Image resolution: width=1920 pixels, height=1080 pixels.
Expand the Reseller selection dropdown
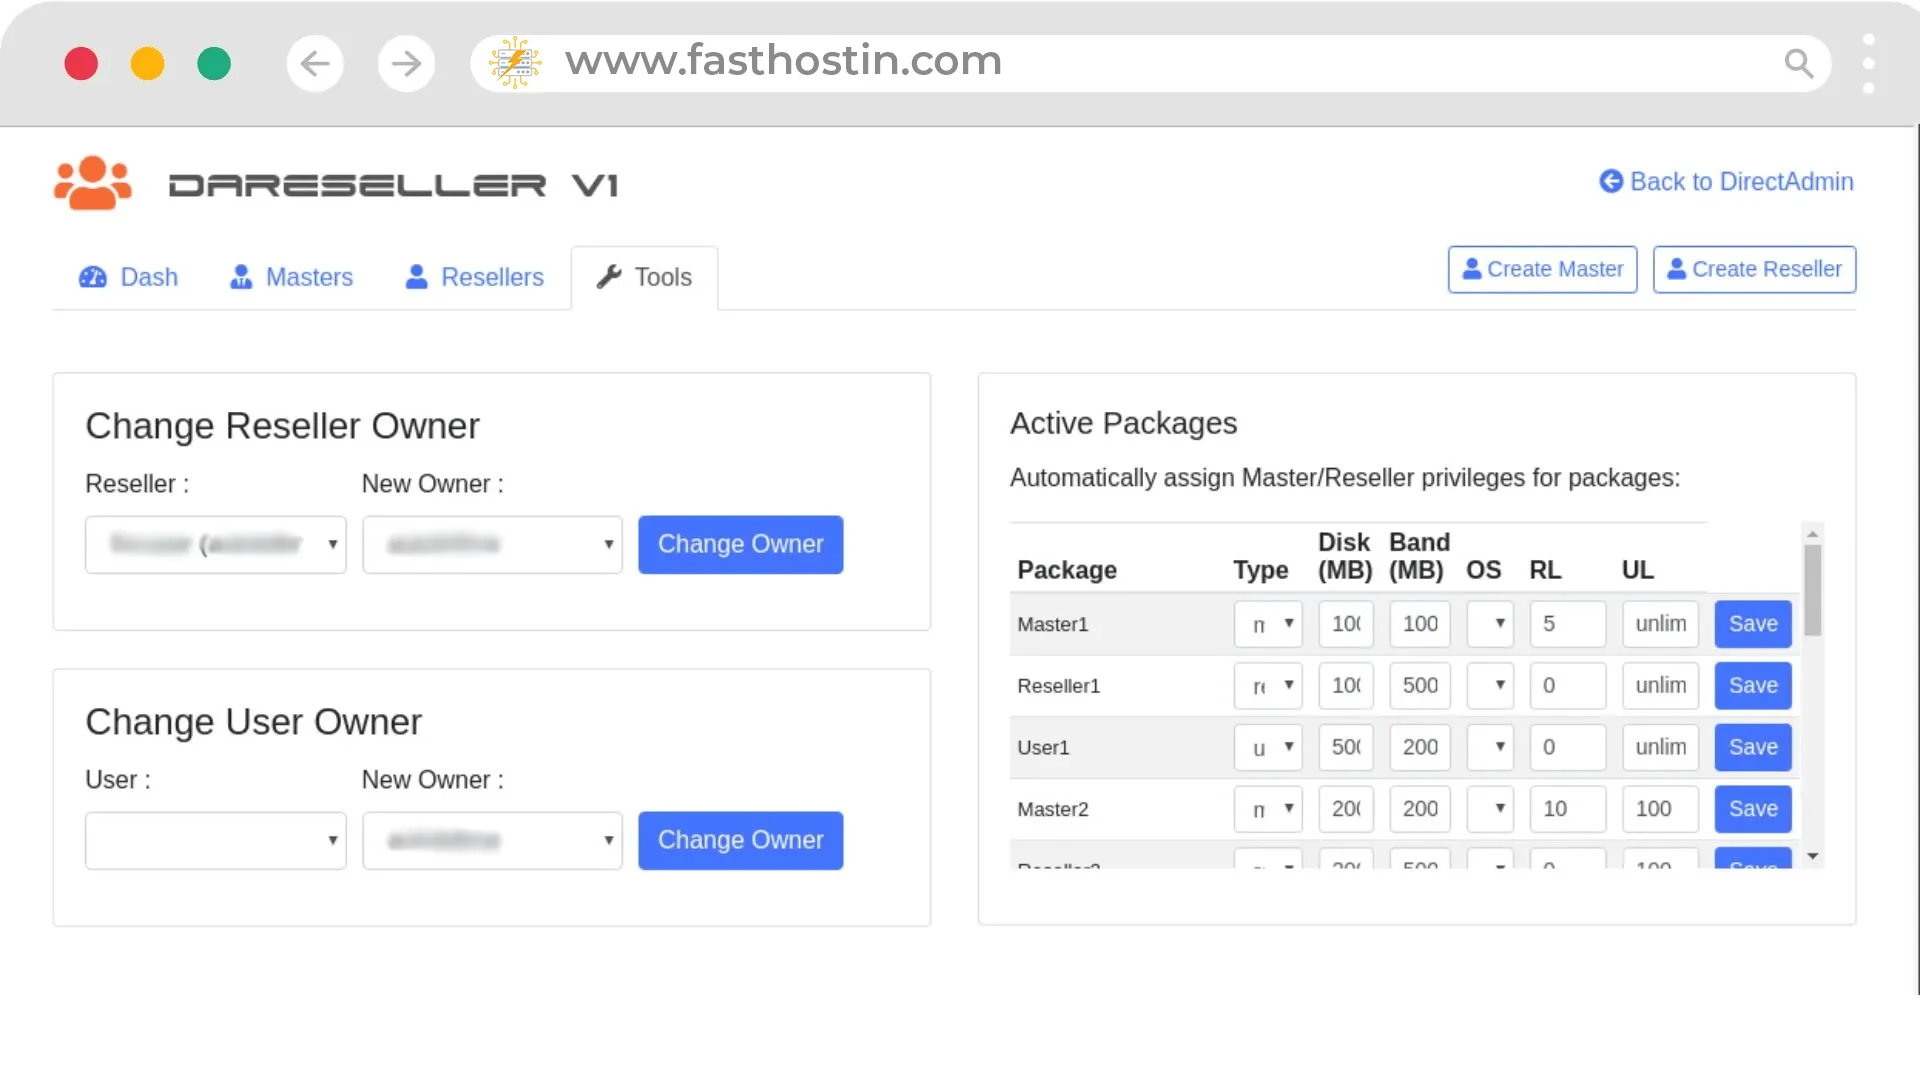pos(215,544)
